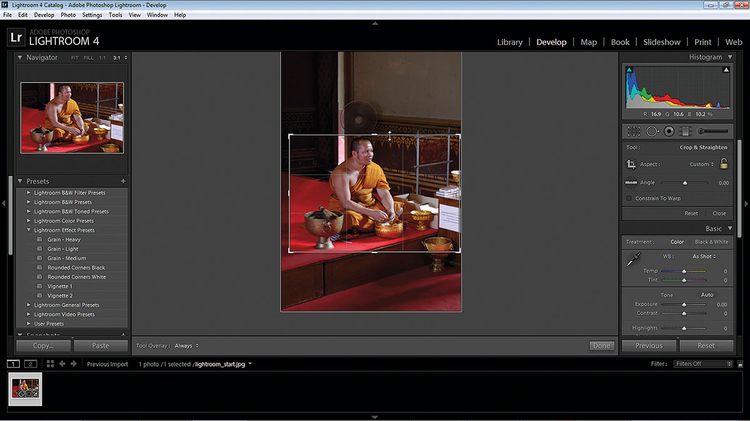Collapse the top module picker arrow
This screenshot has height=421, width=750.
click(375, 23)
